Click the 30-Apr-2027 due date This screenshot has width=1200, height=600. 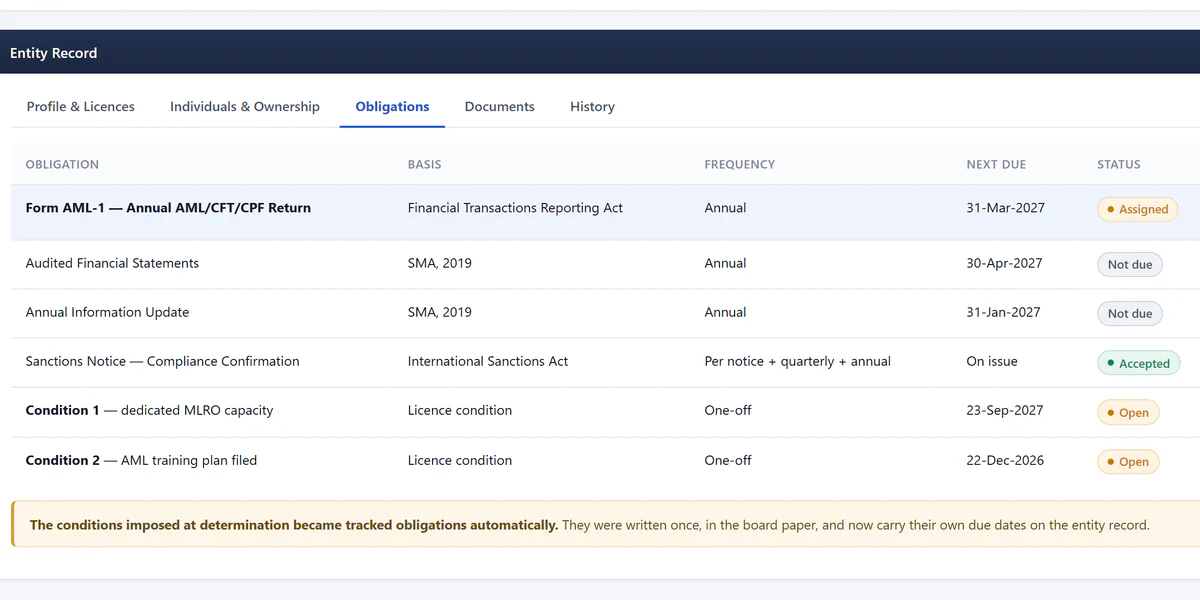coord(1004,263)
